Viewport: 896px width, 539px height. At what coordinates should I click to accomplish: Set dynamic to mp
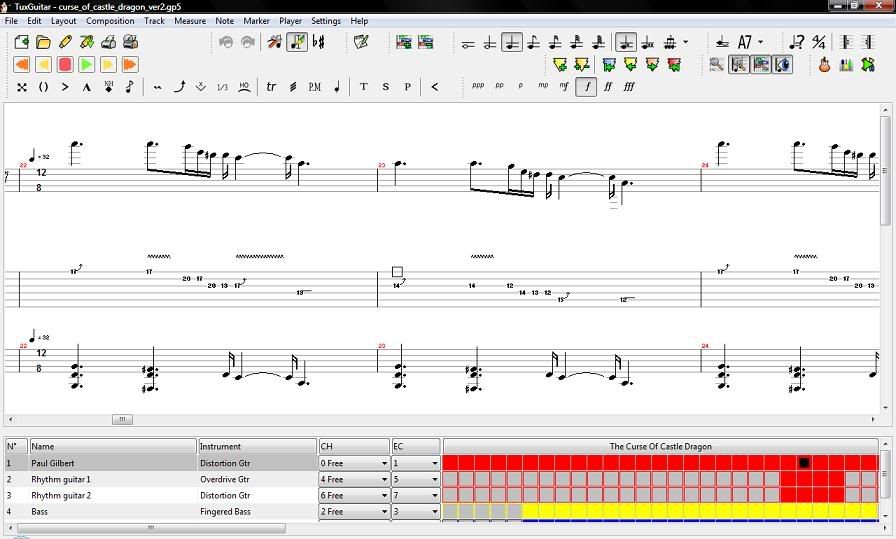click(543, 86)
